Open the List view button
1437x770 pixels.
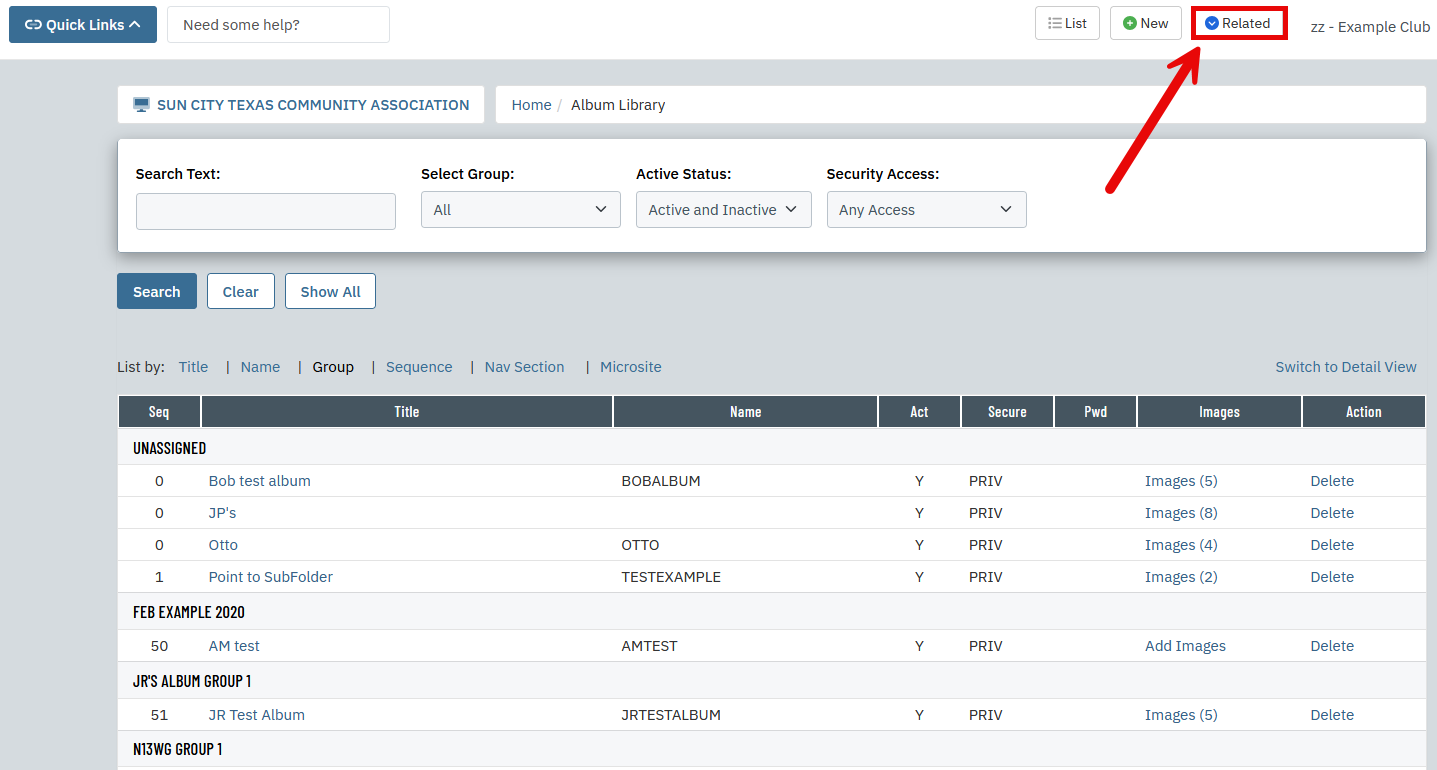[x=1067, y=23]
